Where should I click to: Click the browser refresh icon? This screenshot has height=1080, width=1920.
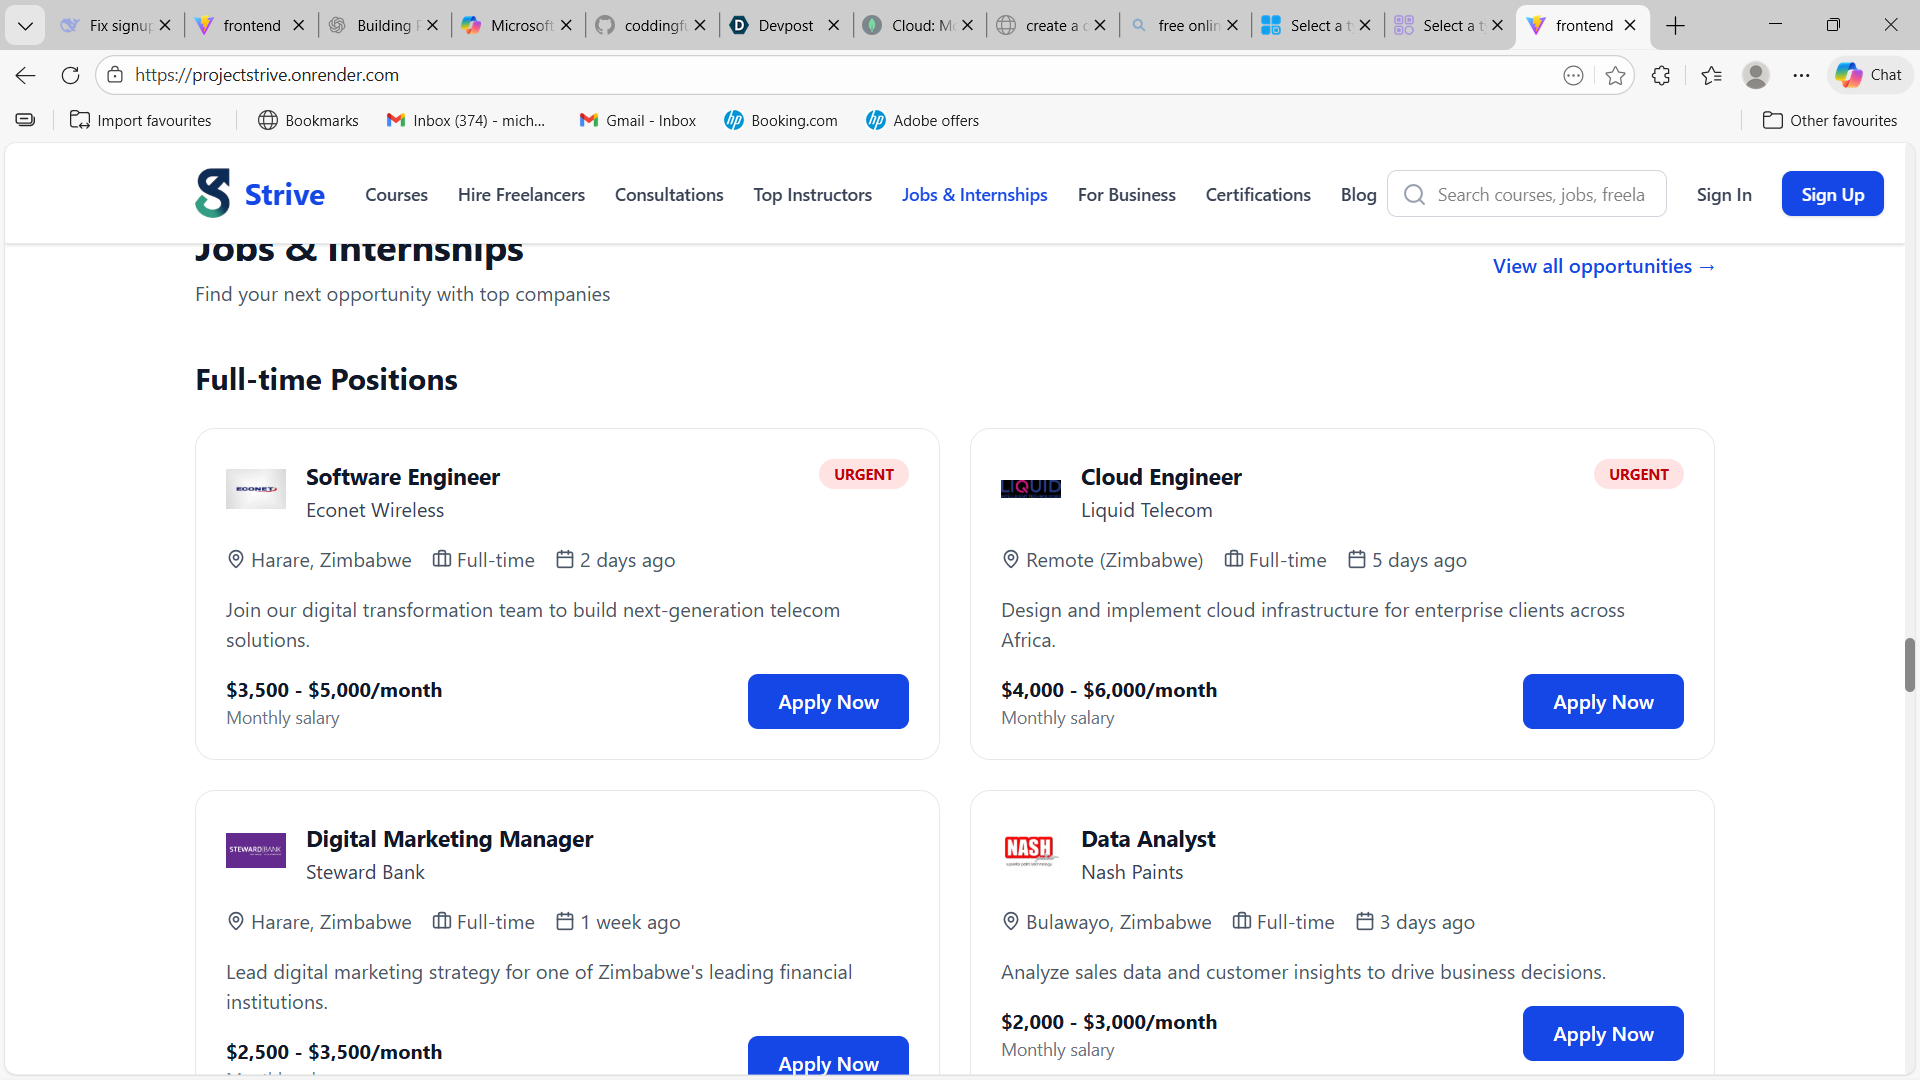[x=70, y=75]
